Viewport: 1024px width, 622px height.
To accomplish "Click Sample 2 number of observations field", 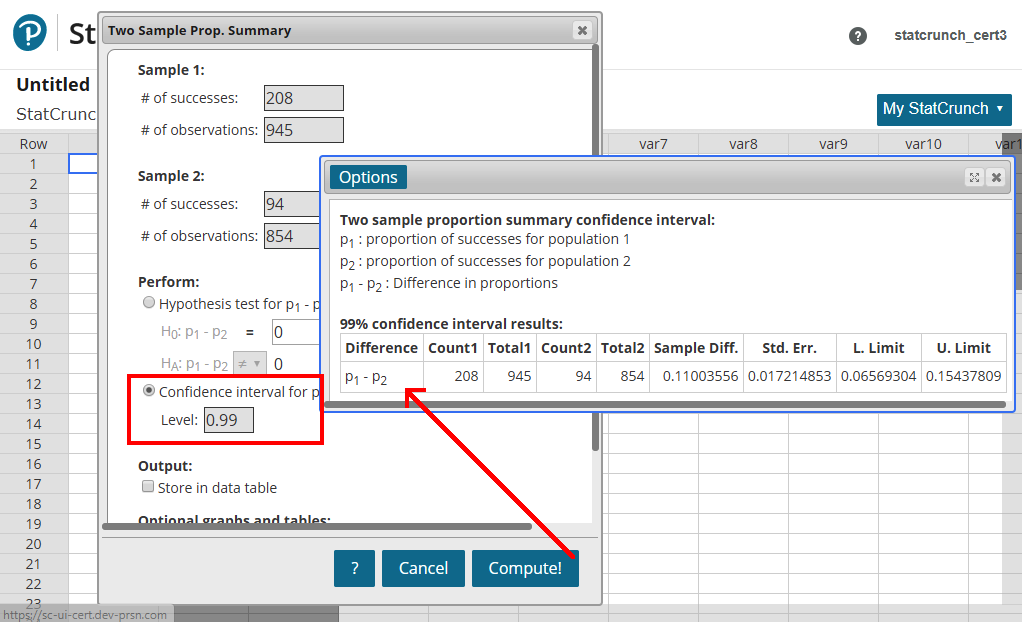I will (x=292, y=237).
